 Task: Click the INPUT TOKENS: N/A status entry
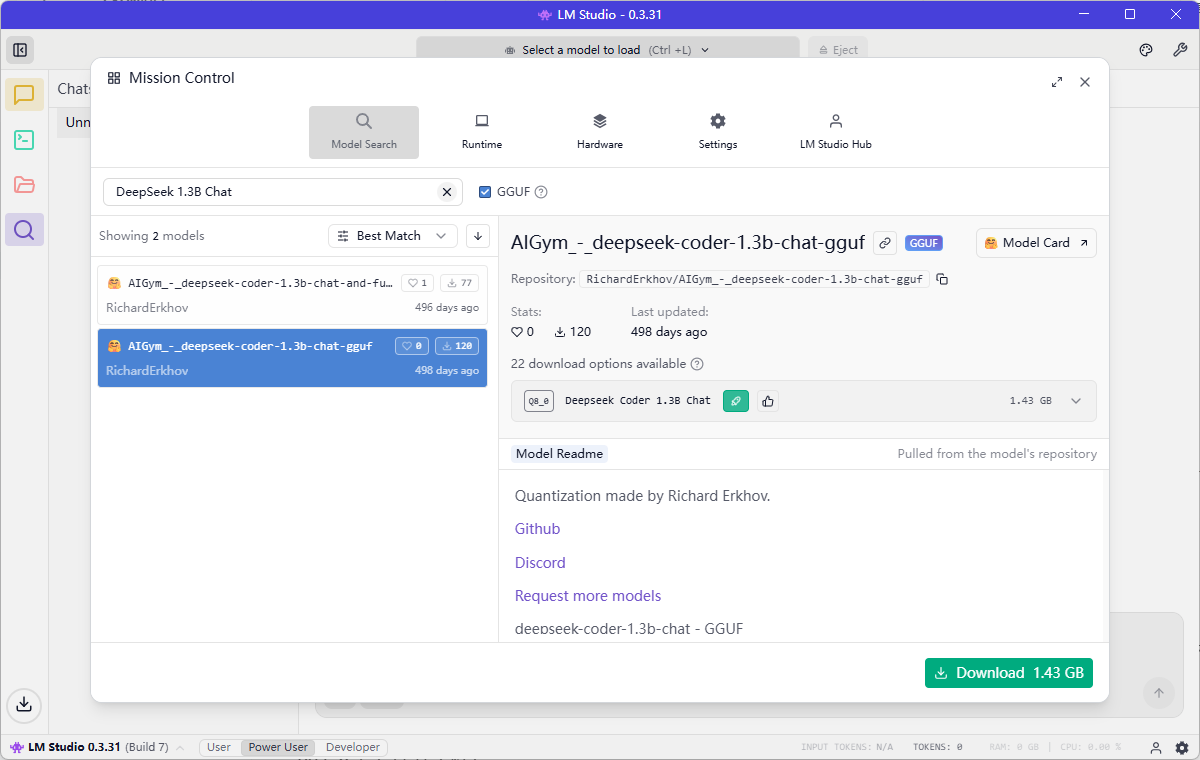[847, 747]
